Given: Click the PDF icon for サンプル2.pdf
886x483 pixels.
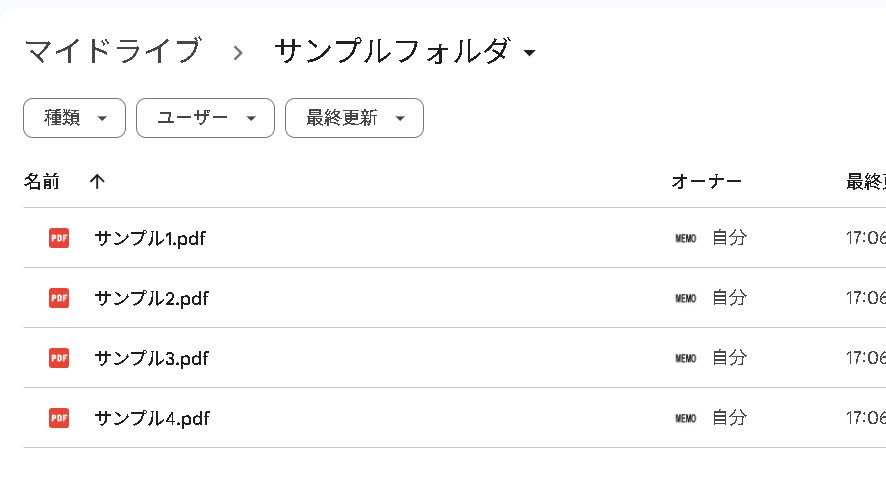Looking at the screenshot, I should [59, 298].
